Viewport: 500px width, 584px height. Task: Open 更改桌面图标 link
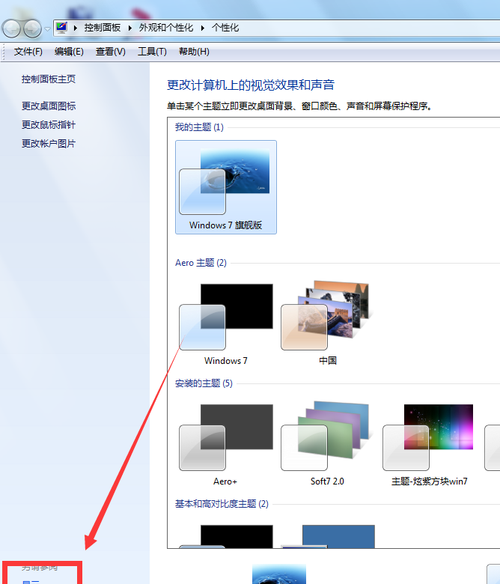click(x=48, y=106)
